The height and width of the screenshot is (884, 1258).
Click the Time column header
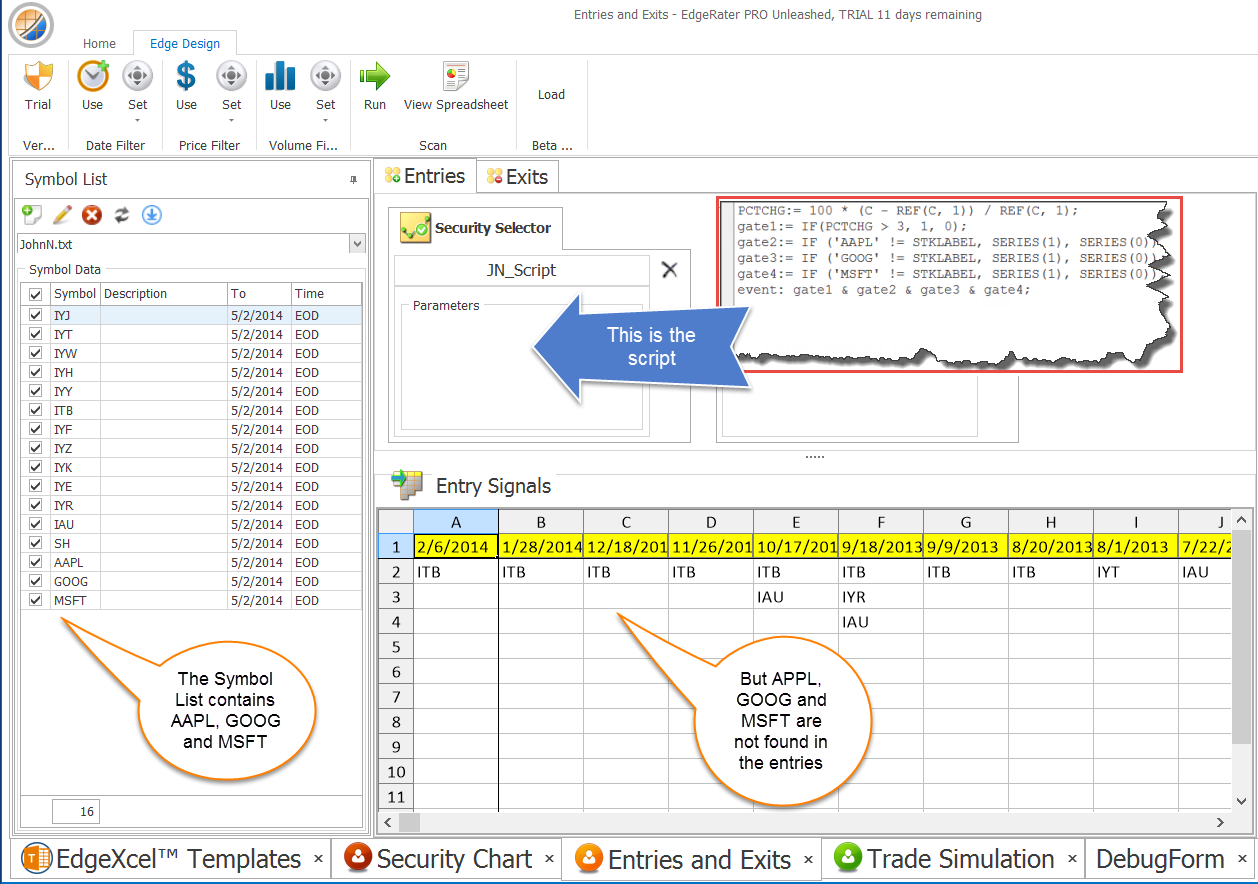coord(326,294)
